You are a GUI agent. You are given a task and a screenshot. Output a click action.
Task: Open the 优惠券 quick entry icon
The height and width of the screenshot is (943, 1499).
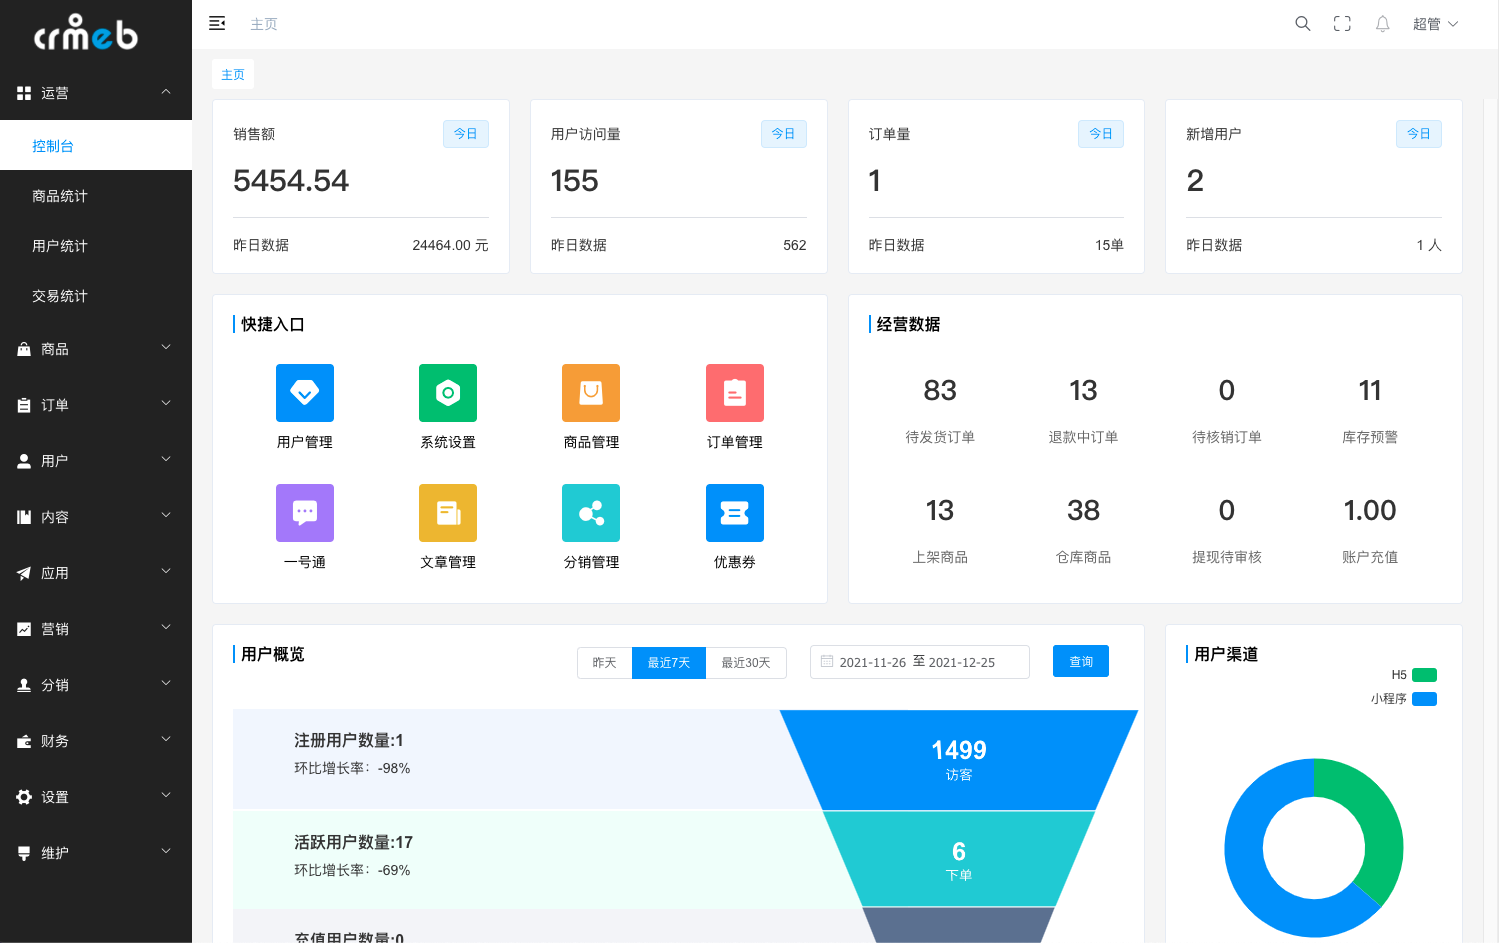coord(734,513)
